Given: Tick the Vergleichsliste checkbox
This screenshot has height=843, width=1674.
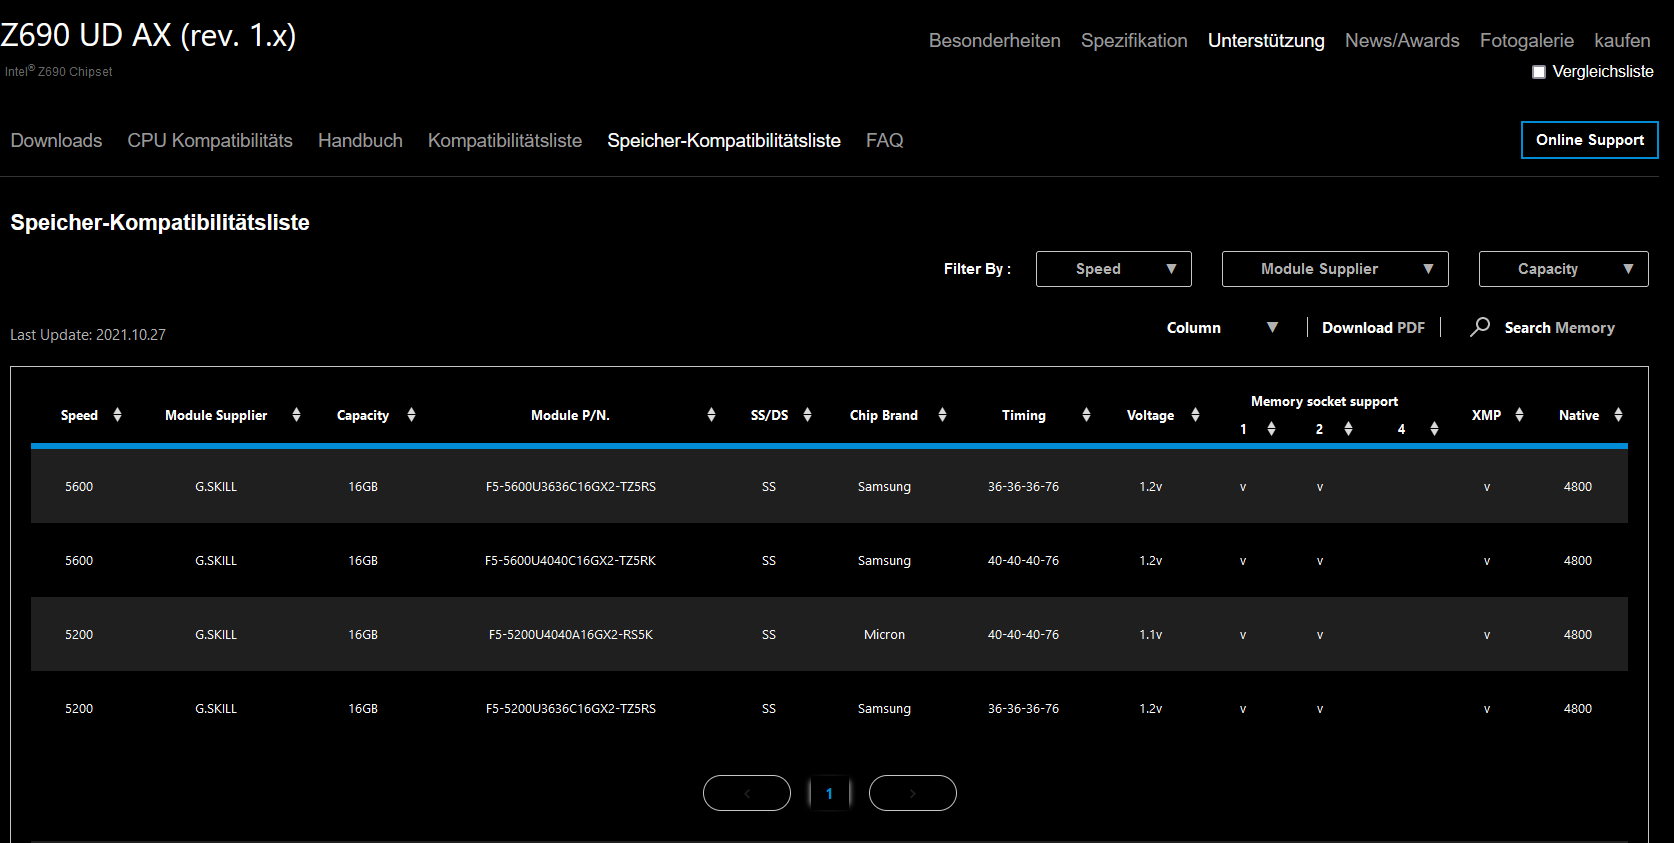Looking at the screenshot, I should (1539, 72).
